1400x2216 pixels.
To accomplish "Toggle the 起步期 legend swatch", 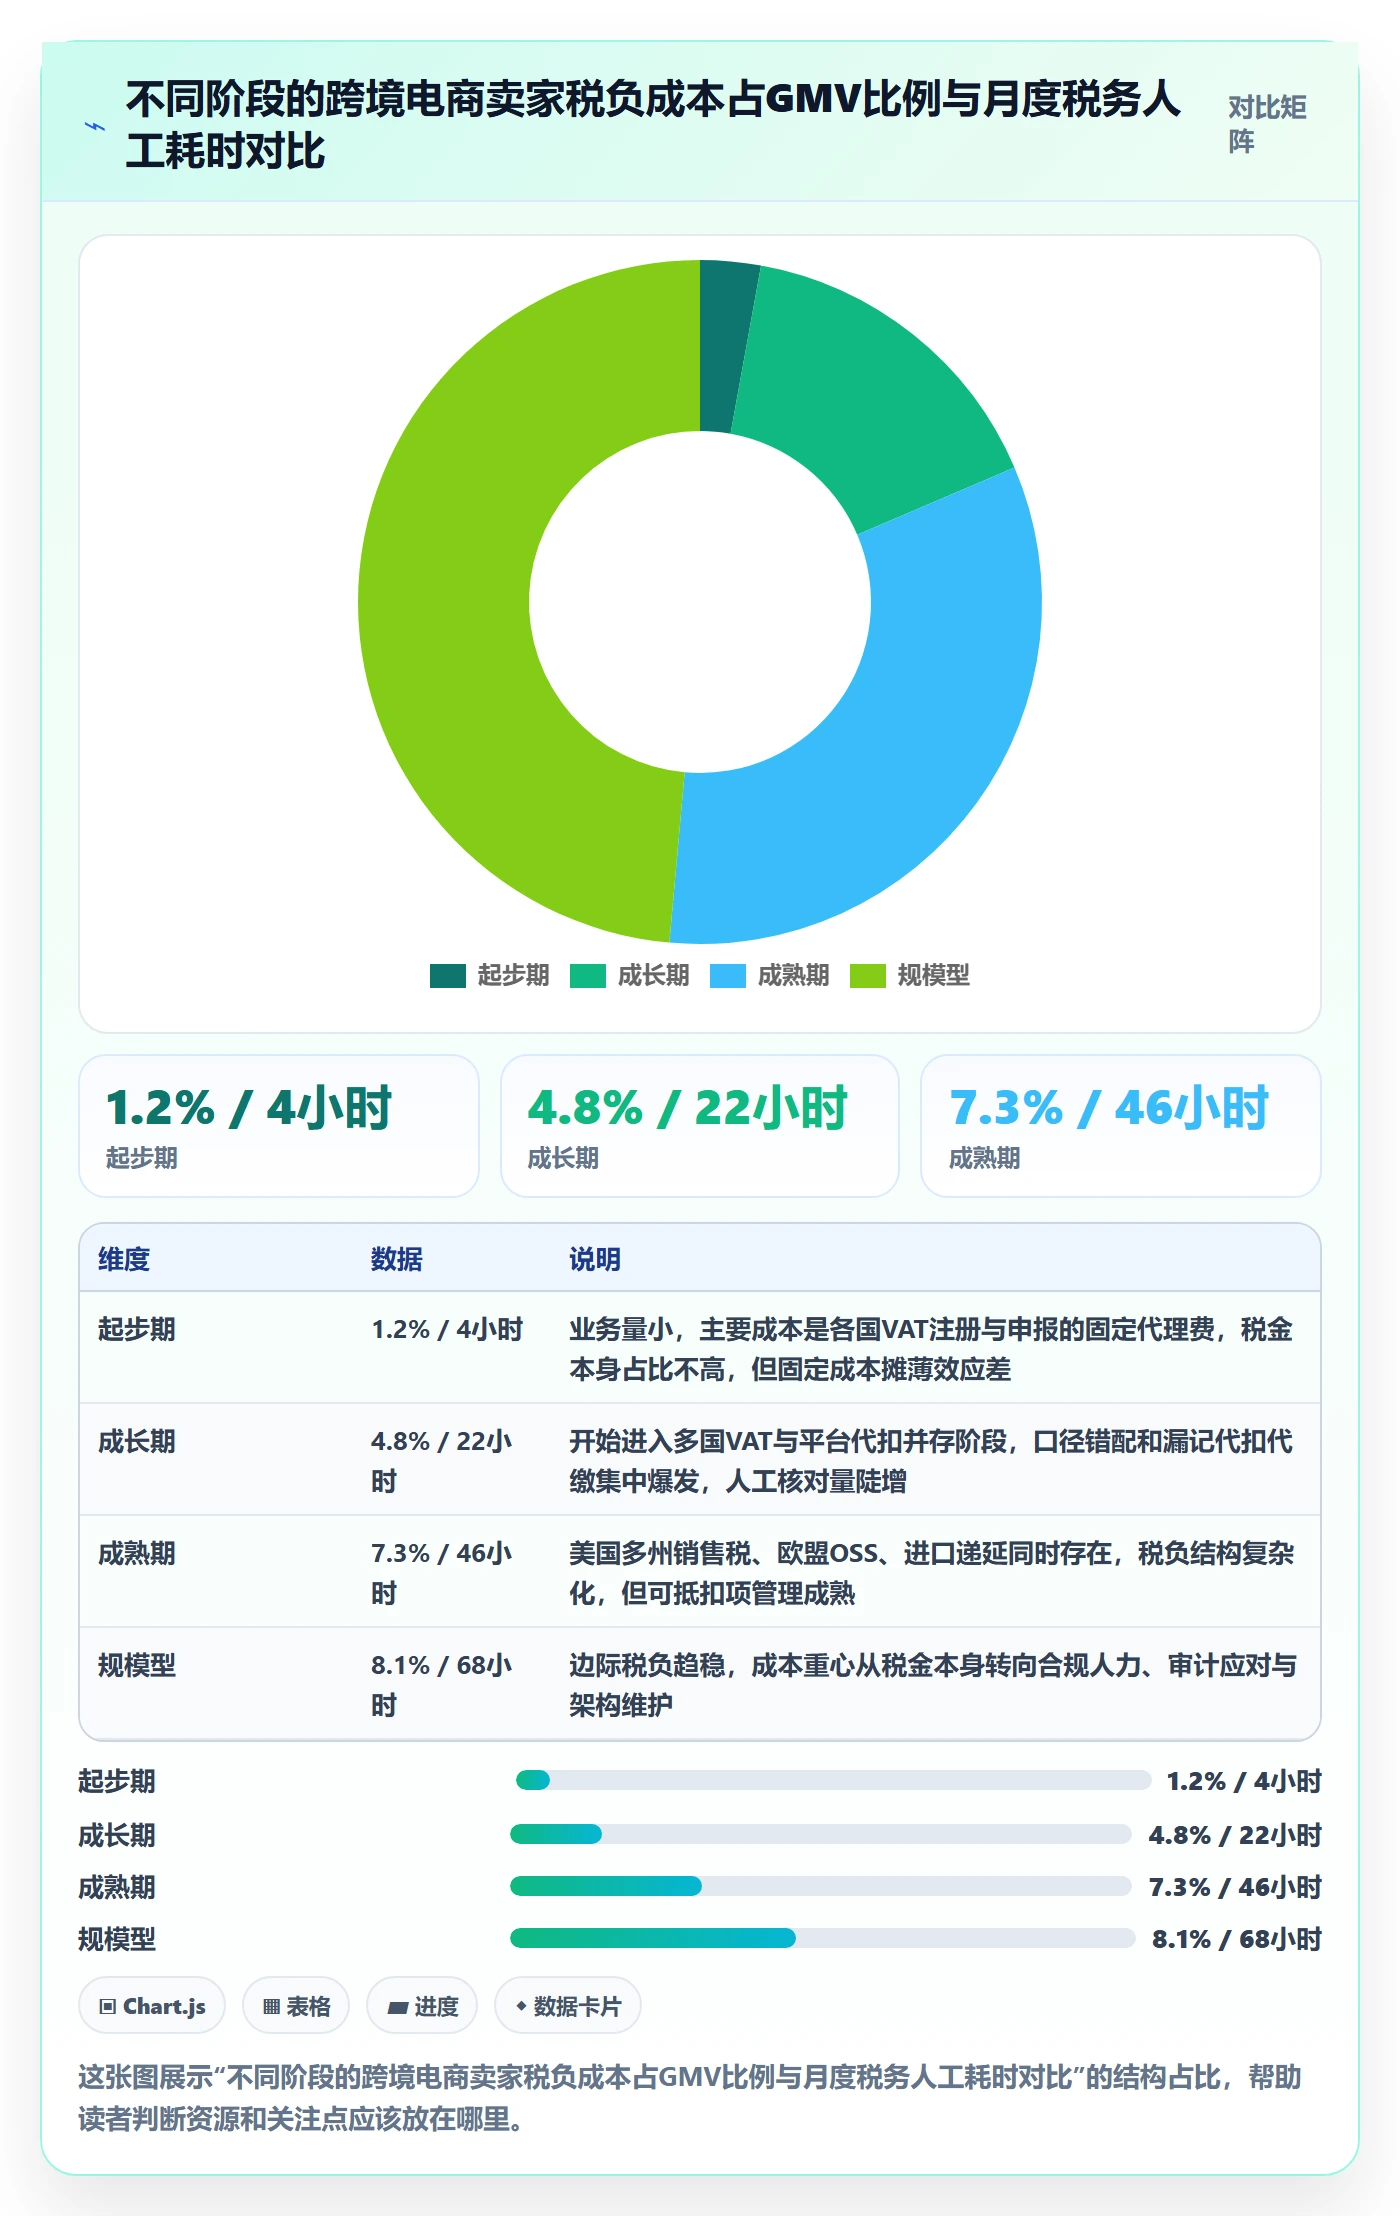I will tap(448, 975).
